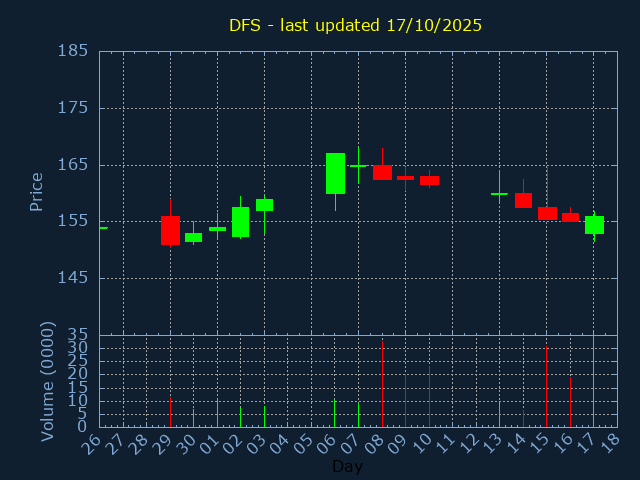Click the green volume bar on day 06
Image resolution: width=640 pixels, height=480 pixels.
pos(335,413)
